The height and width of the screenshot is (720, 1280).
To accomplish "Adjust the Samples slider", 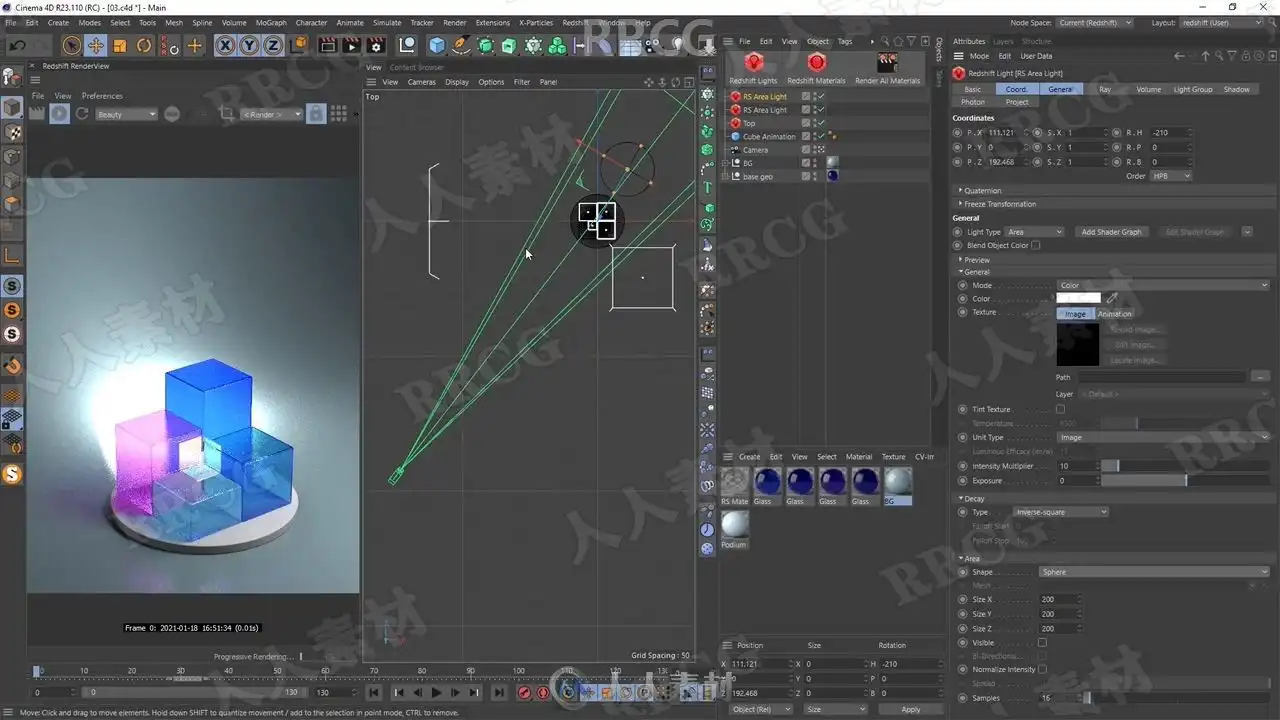I will click(x=1177, y=698).
